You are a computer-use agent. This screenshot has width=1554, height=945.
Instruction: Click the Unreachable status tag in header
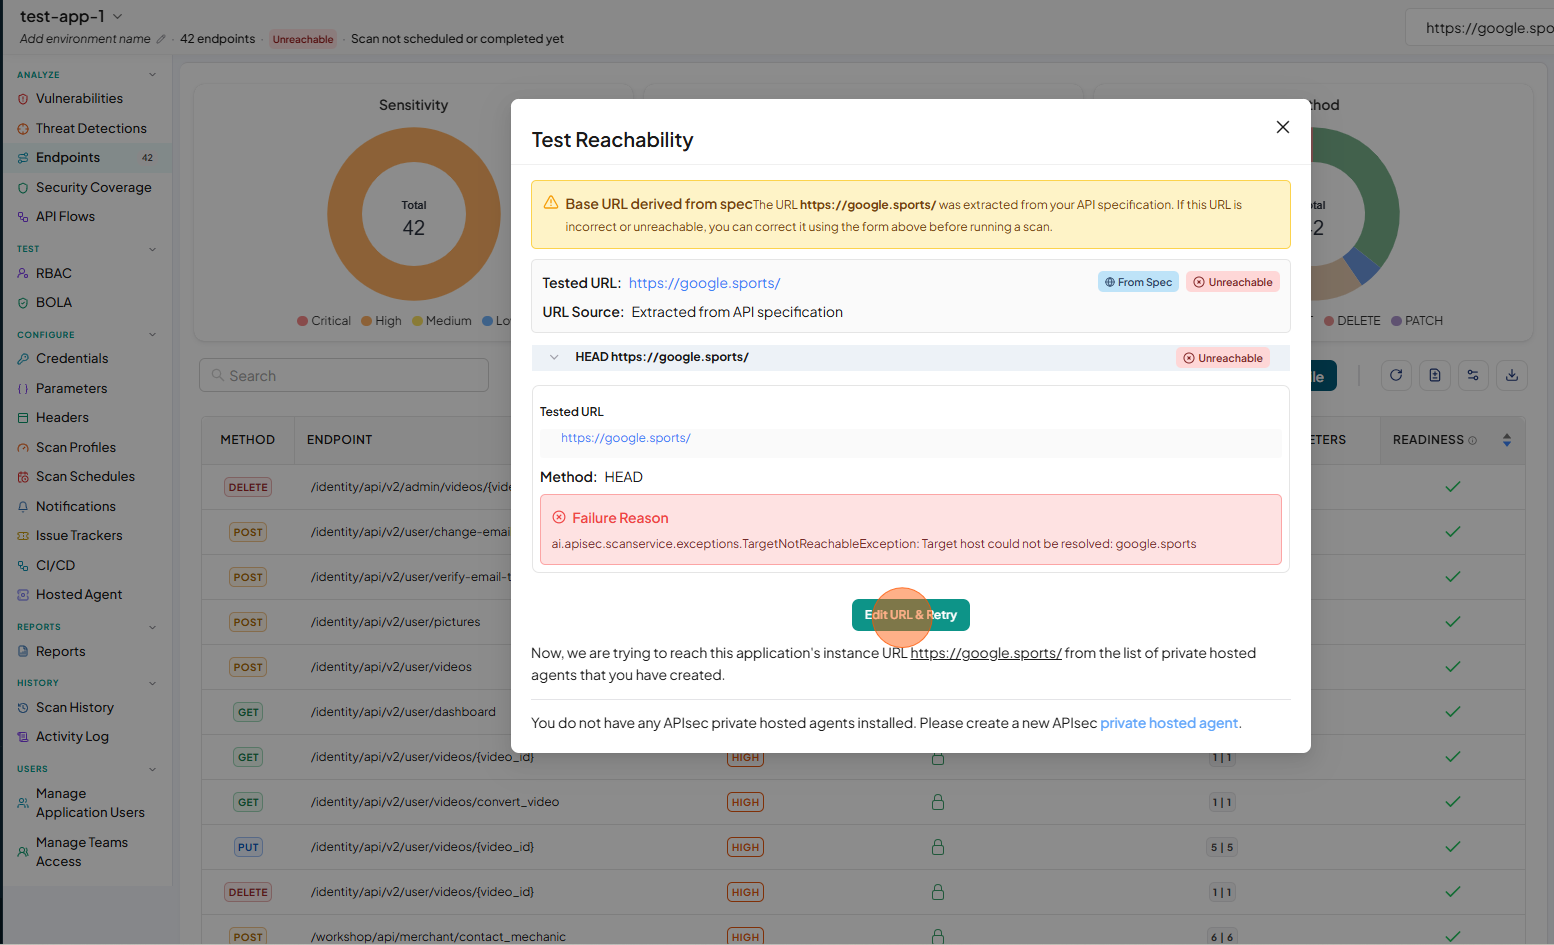click(303, 39)
